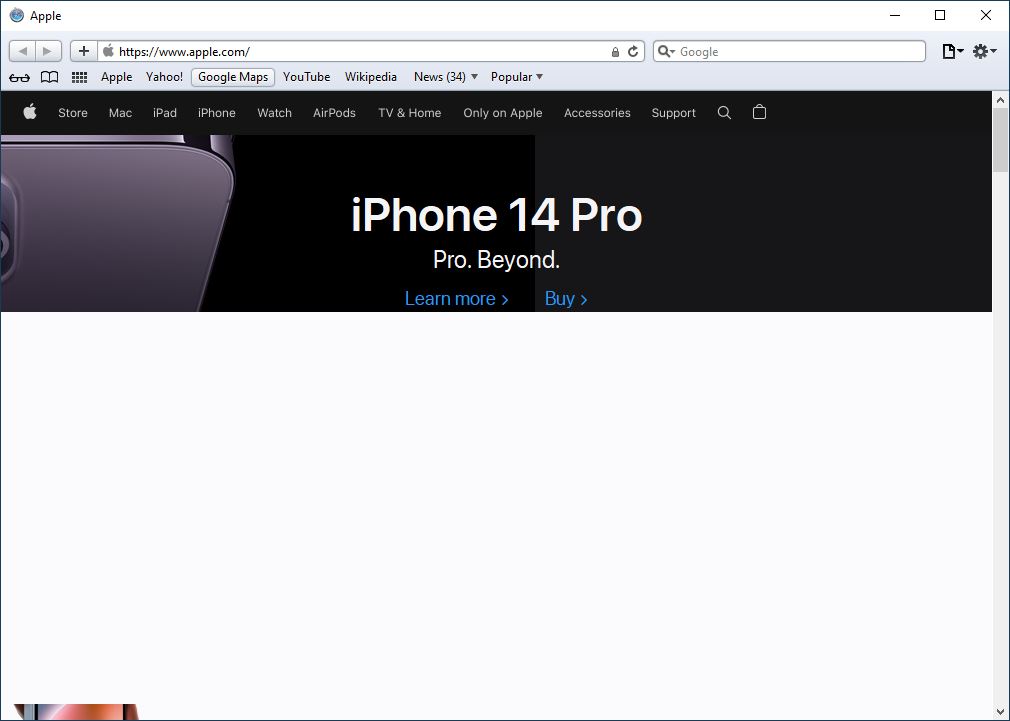The width and height of the screenshot is (1010, 721).
Task: Add bookmark with the plus button
Action: coord(84,51)
